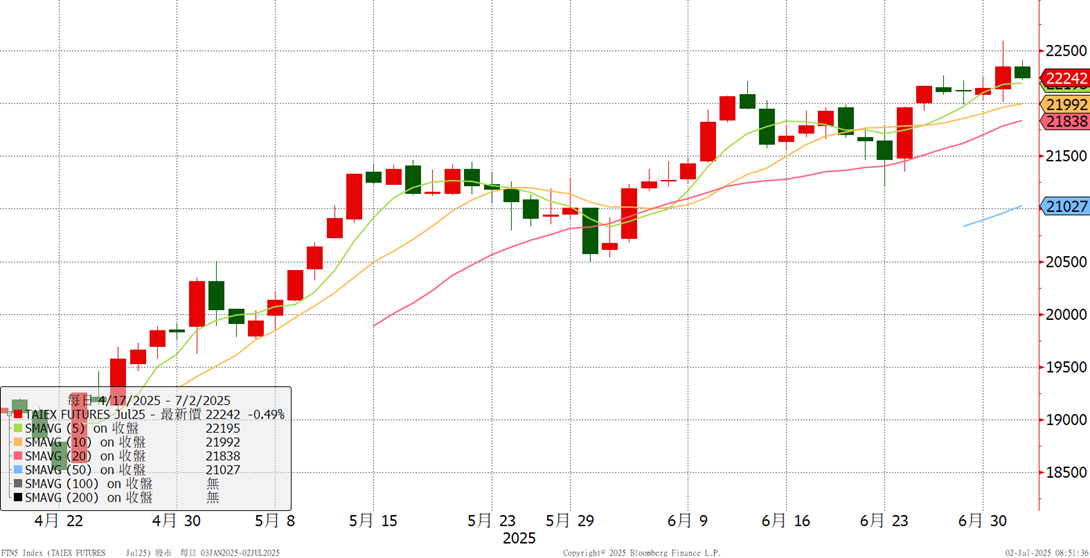Click the 5月 29 date axis label

click(570, 521)
